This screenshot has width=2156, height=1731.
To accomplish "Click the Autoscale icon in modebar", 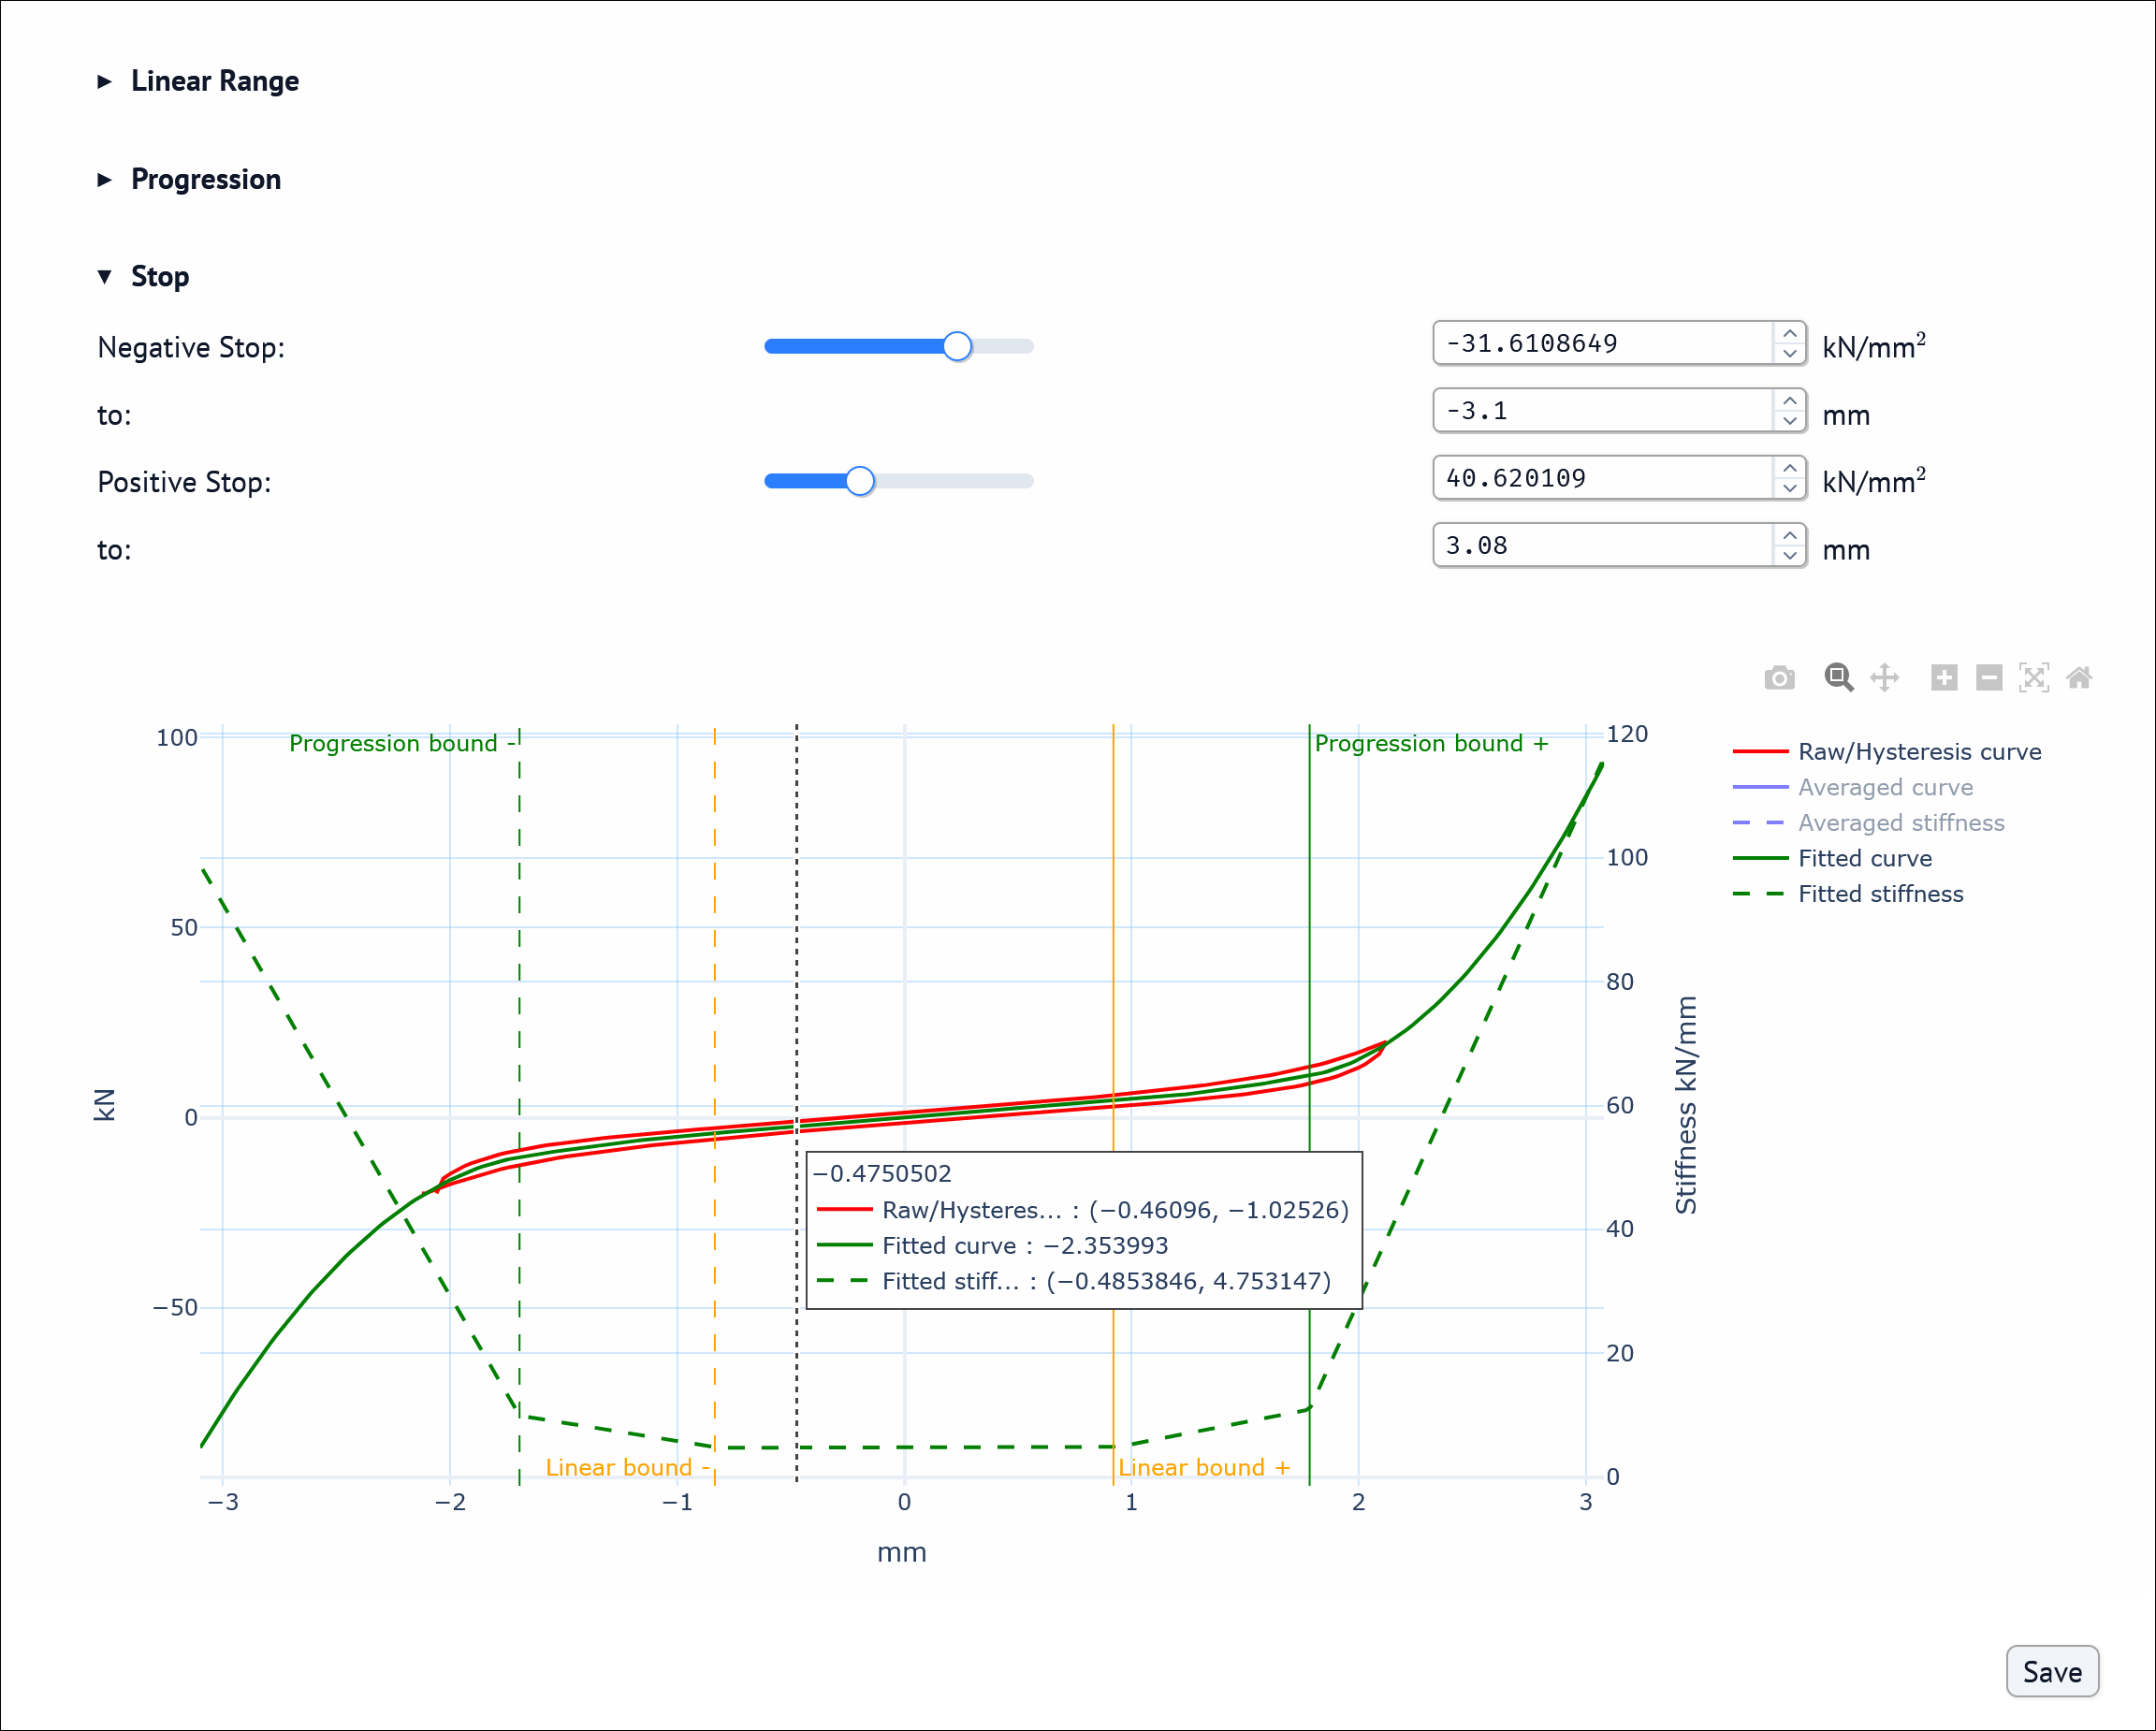I will 2034,678.
